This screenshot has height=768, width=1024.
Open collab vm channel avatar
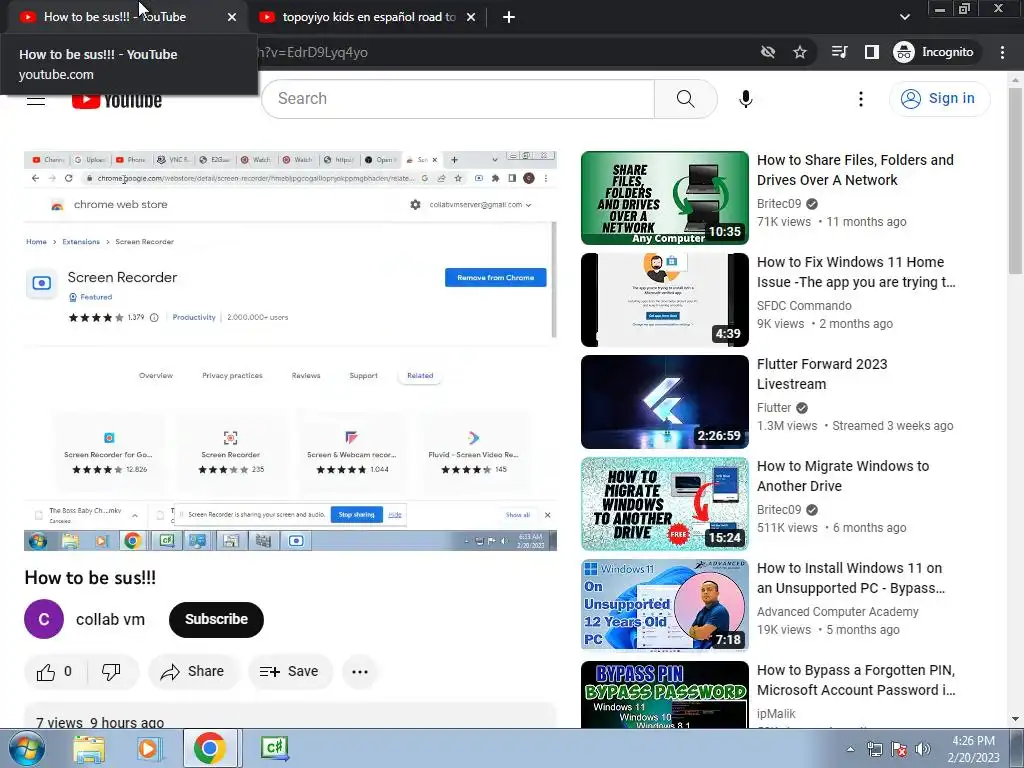click(x=44, y=619)
